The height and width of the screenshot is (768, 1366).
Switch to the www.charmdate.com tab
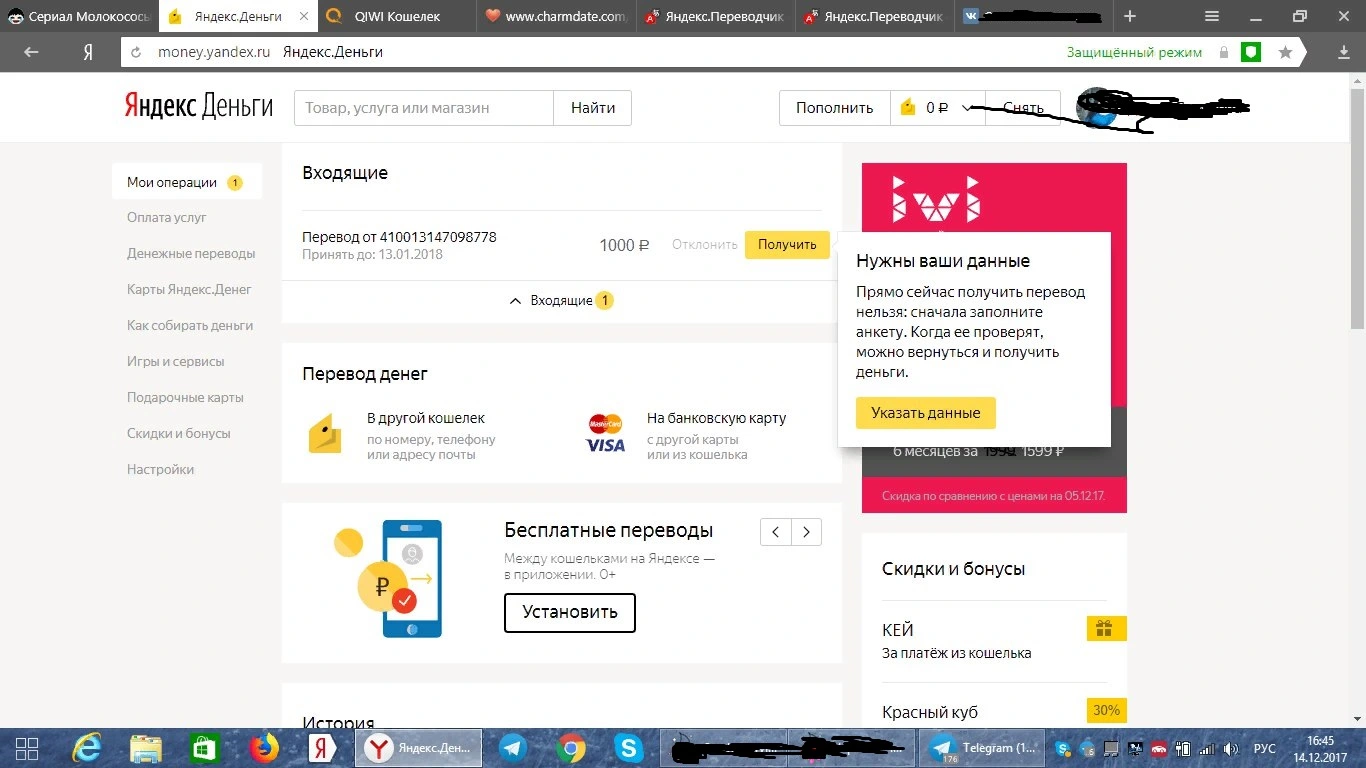click(557, 16)
